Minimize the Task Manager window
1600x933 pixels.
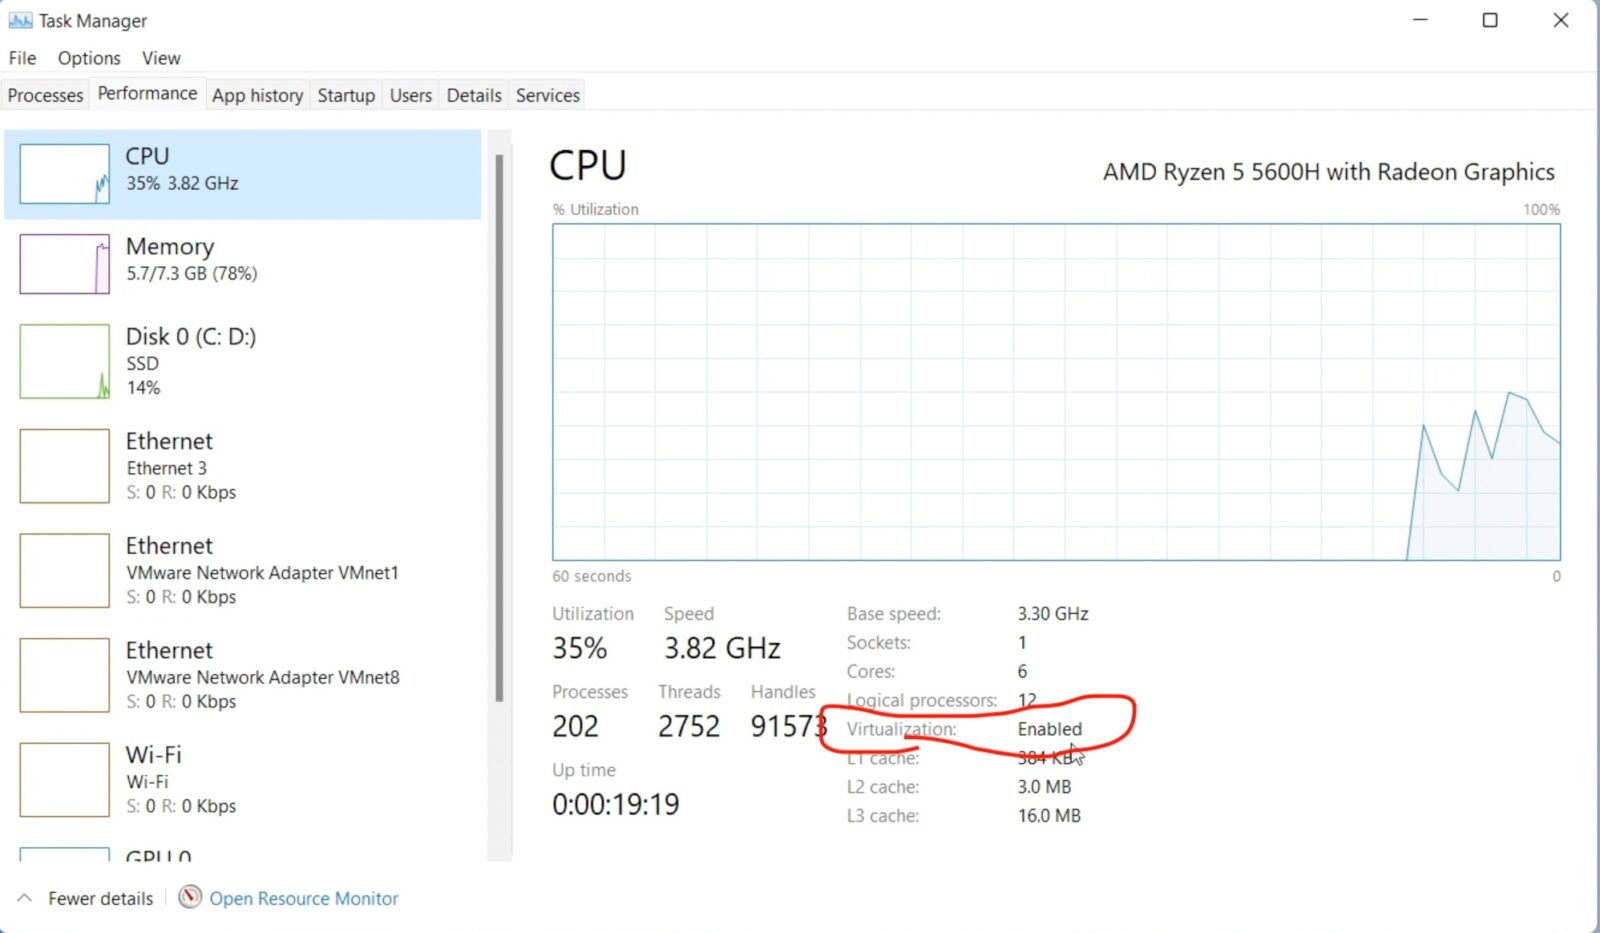1420,20
